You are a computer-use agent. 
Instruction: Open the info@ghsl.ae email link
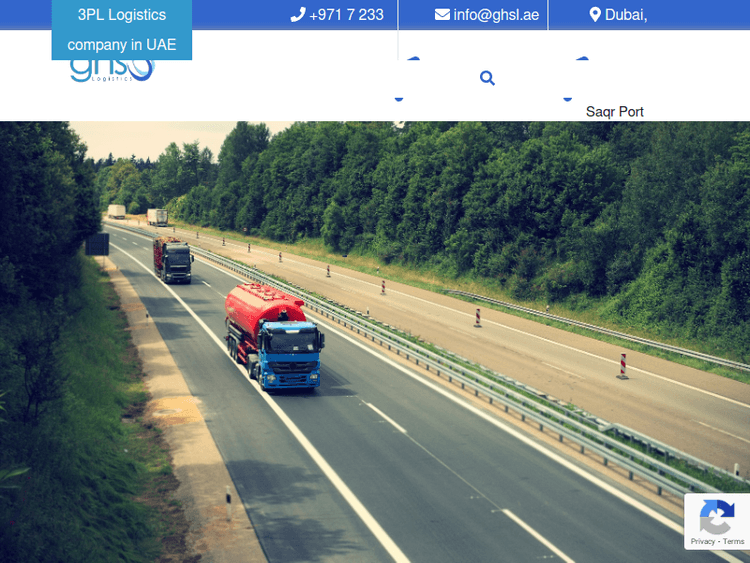496,15
